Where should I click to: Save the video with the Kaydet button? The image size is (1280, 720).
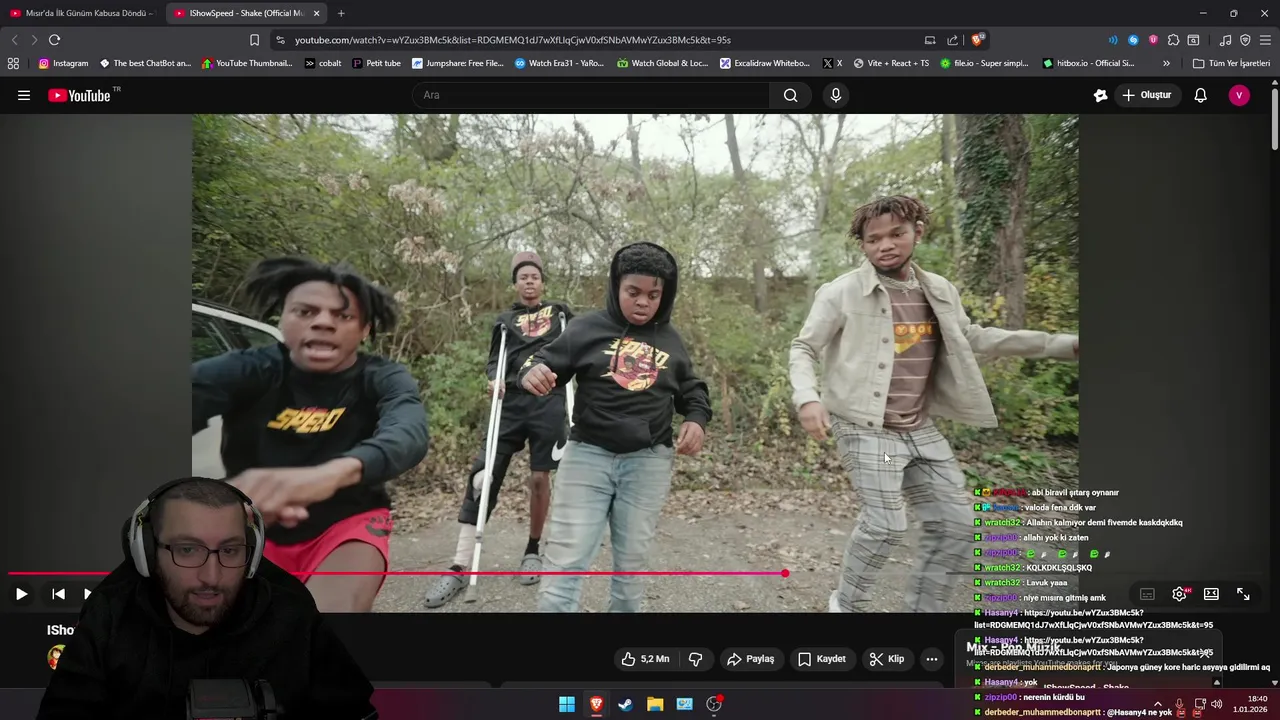pos(822,659)
